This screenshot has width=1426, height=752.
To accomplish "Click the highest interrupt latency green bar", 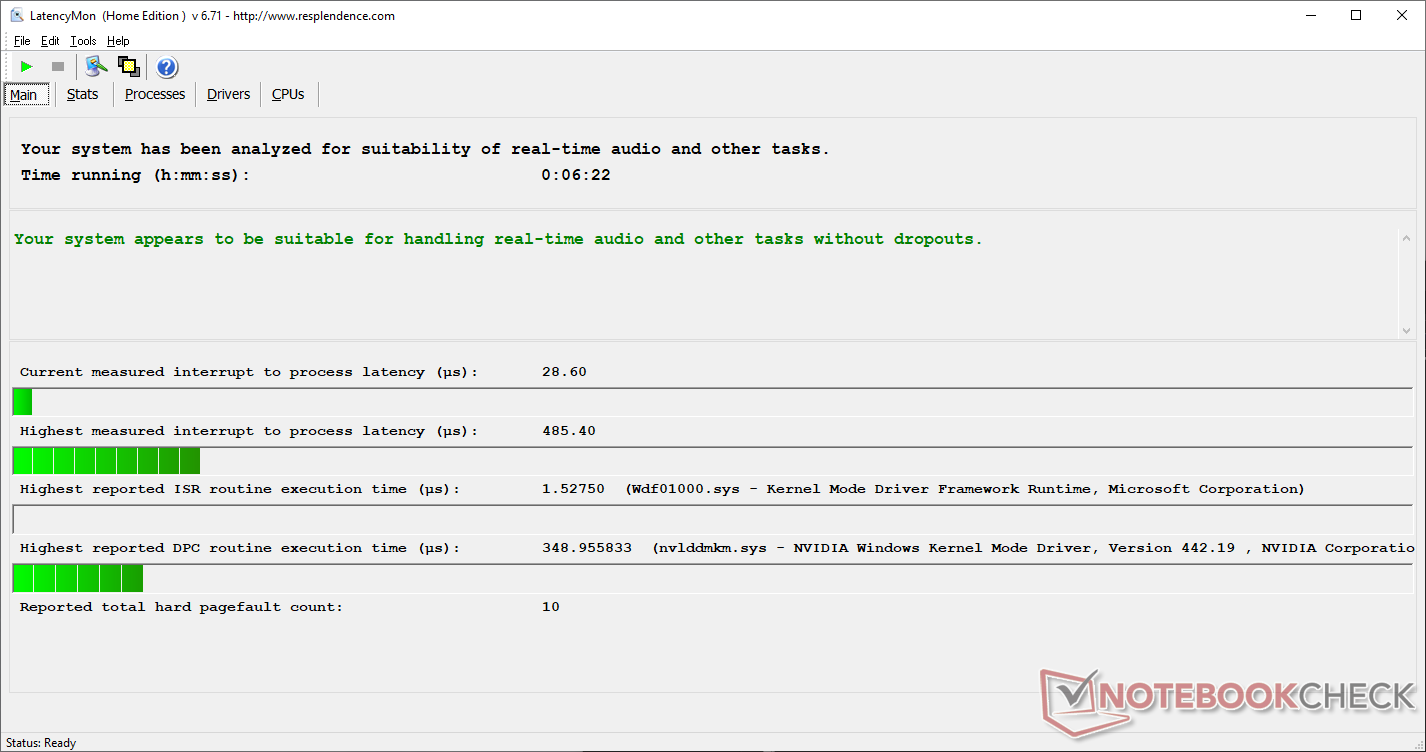I will click(x=106, y=461).
